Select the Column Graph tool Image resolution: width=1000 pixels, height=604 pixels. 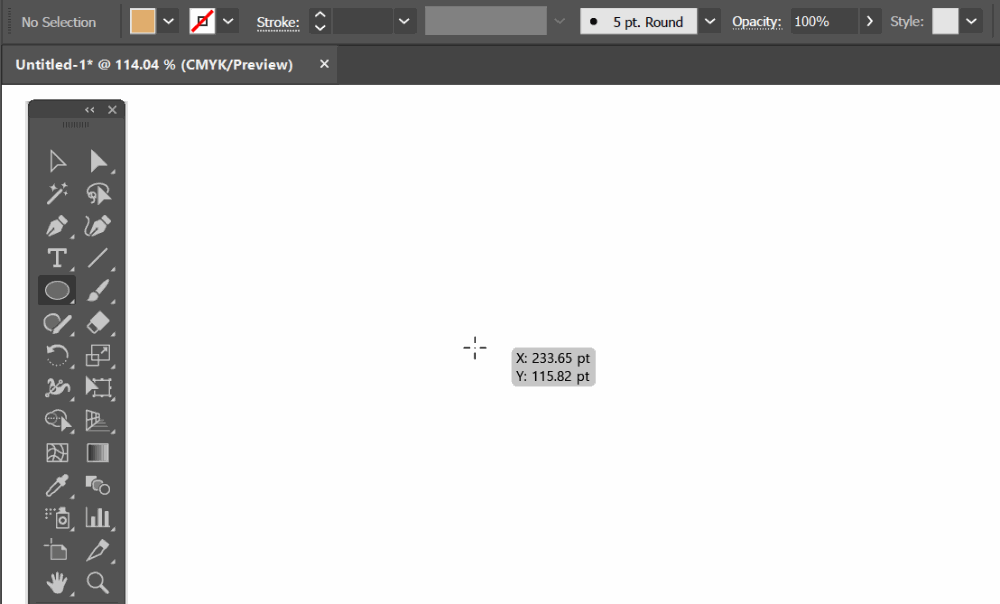click(98, 517)
